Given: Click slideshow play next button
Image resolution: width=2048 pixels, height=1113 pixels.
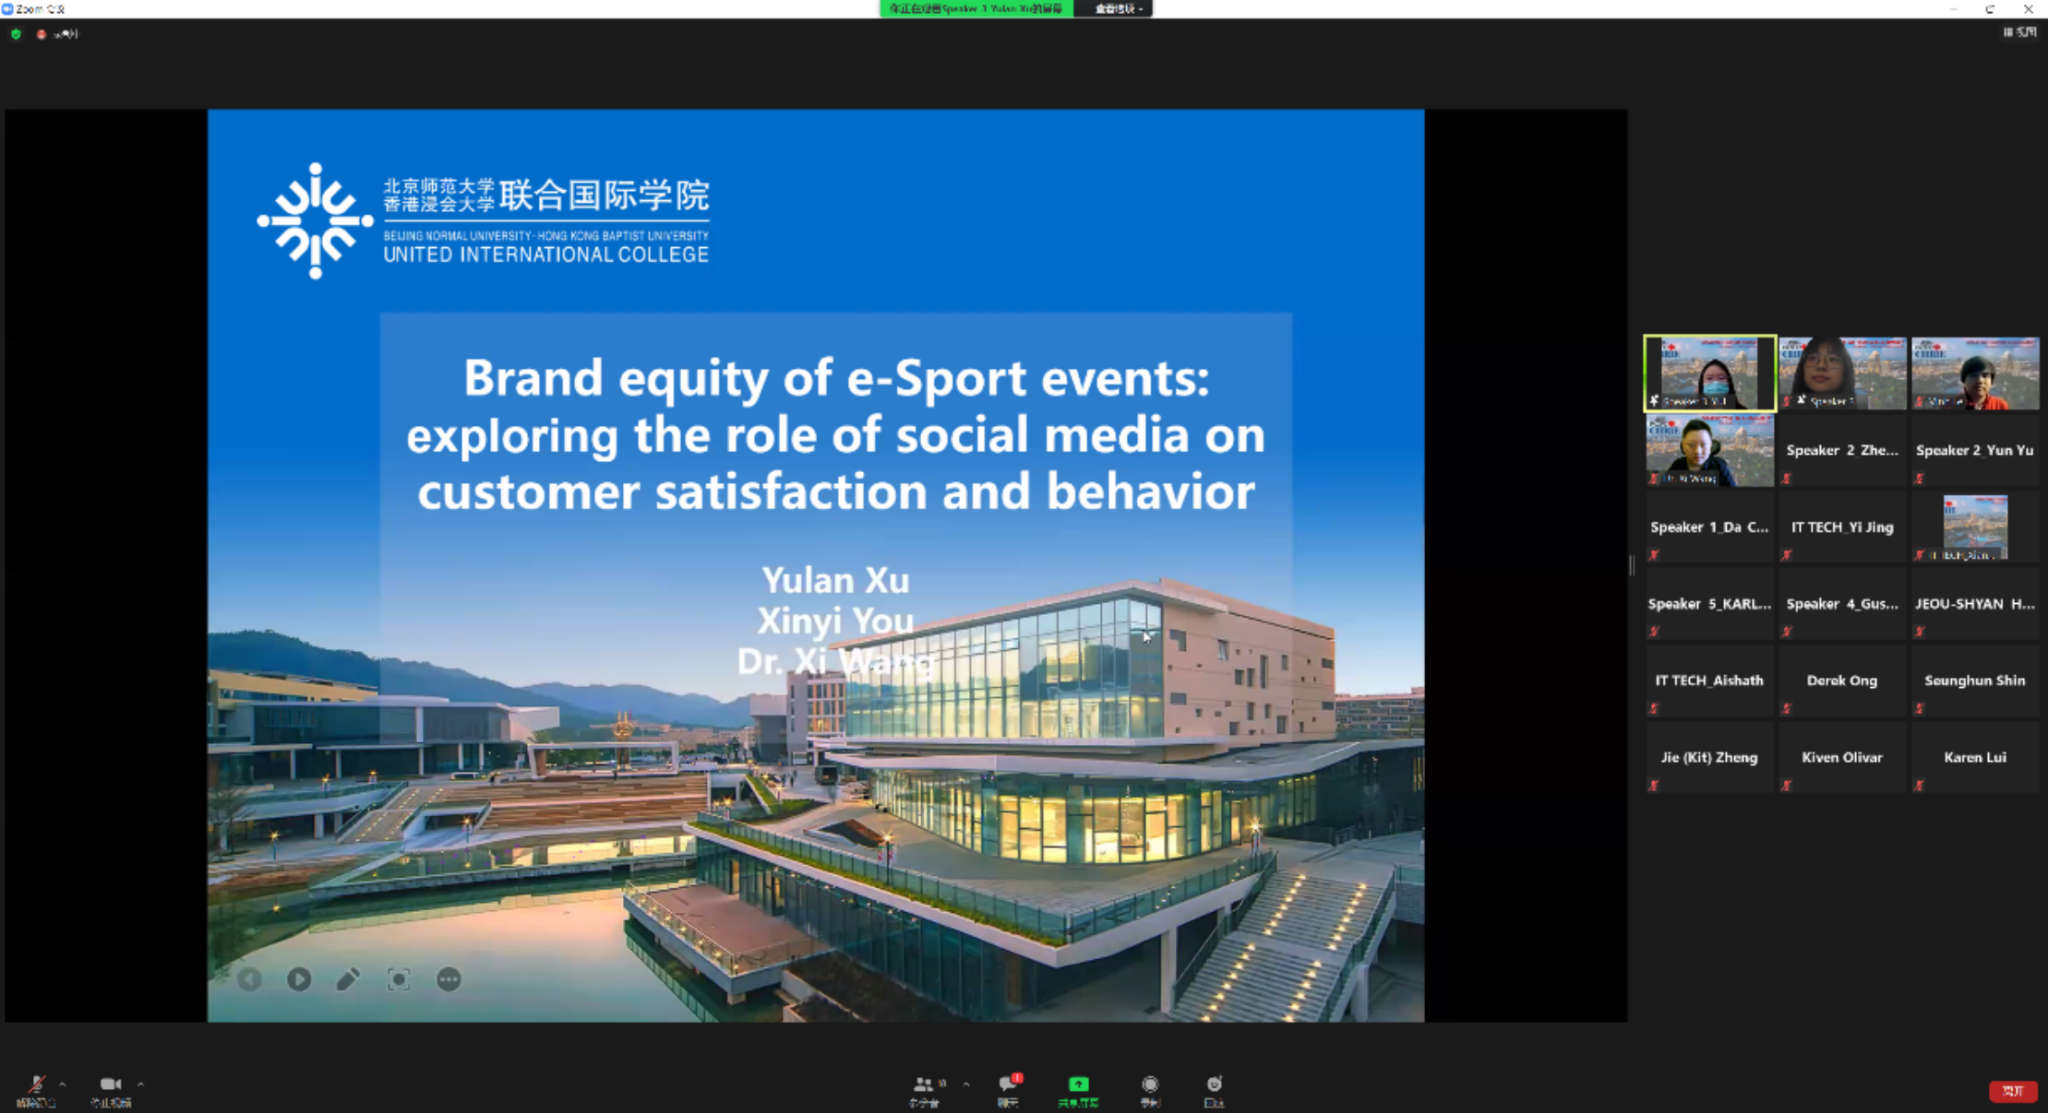Looking at the screenshot, I should tap(299, 980).
